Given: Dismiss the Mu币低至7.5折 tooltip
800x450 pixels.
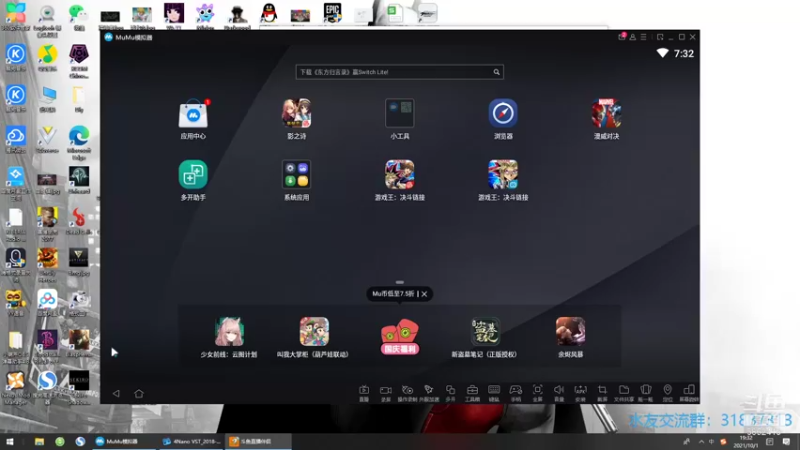Looking at the screenshot, I should coord(424,294).
